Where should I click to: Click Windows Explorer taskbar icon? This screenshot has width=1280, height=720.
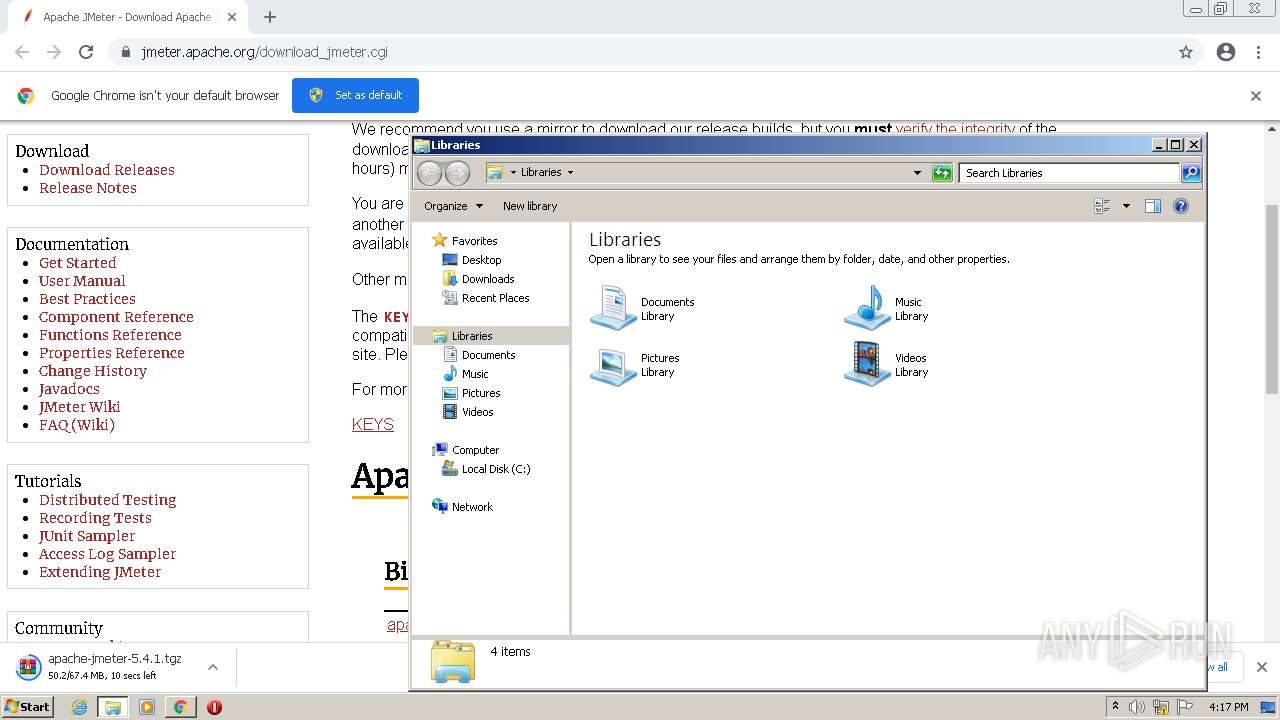(x=113, y=707)
